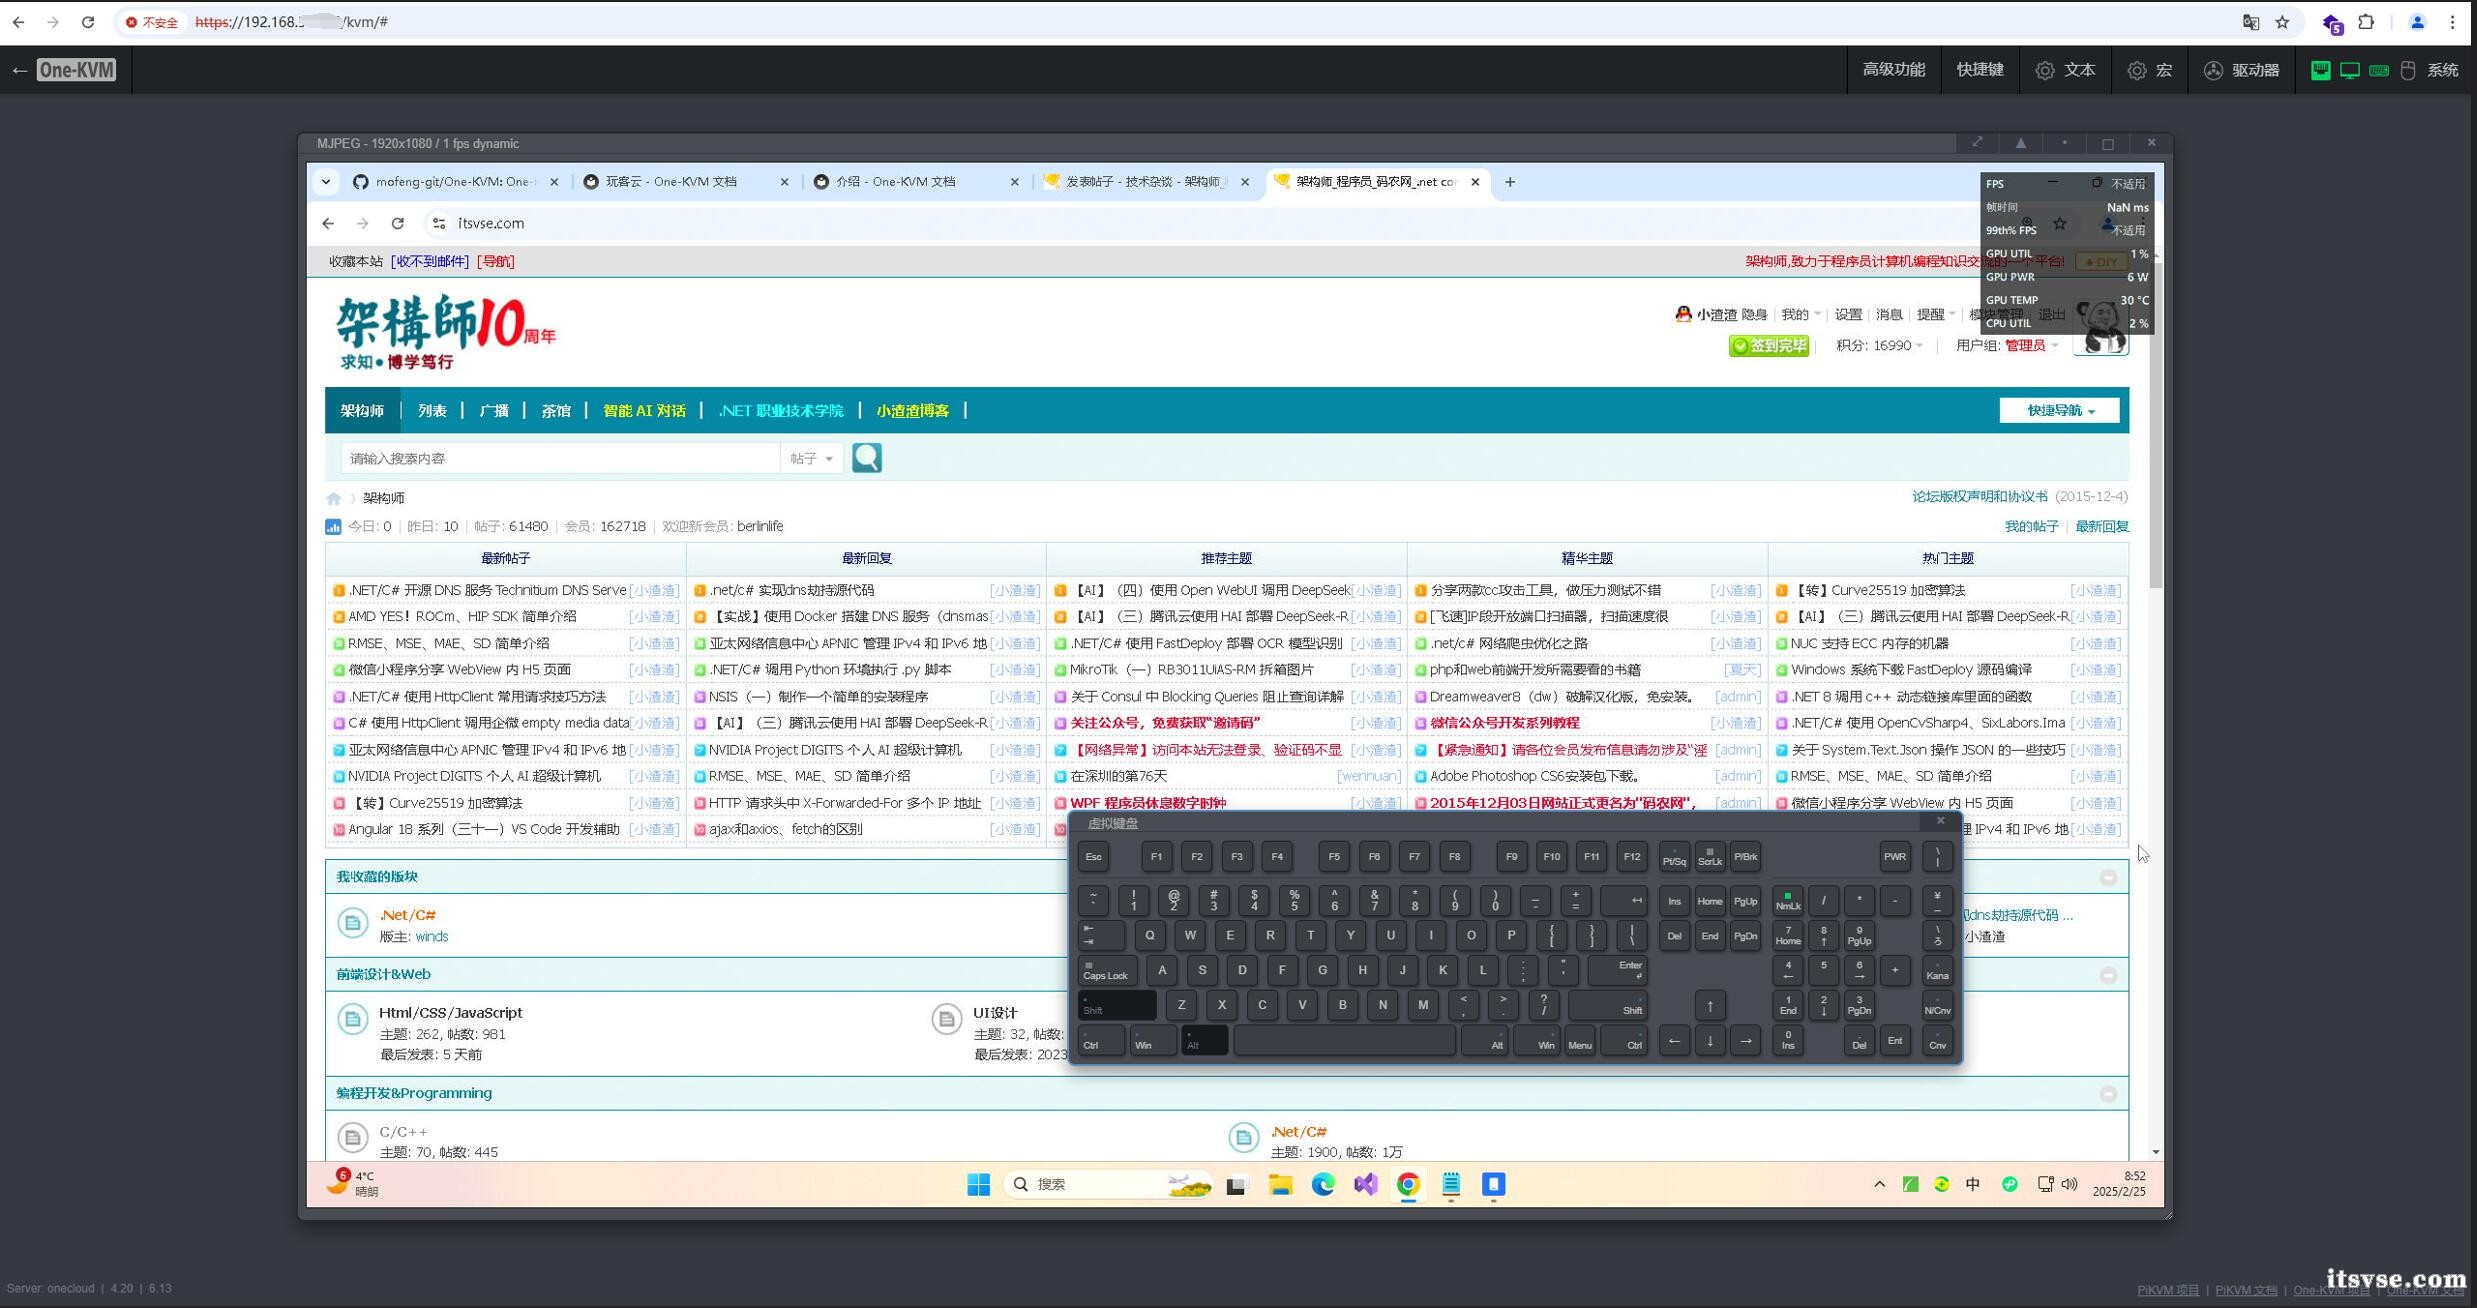
Task: Open the 积分: 16990 dropdown
Action: pyautogui.click(x=1879, y=346)
